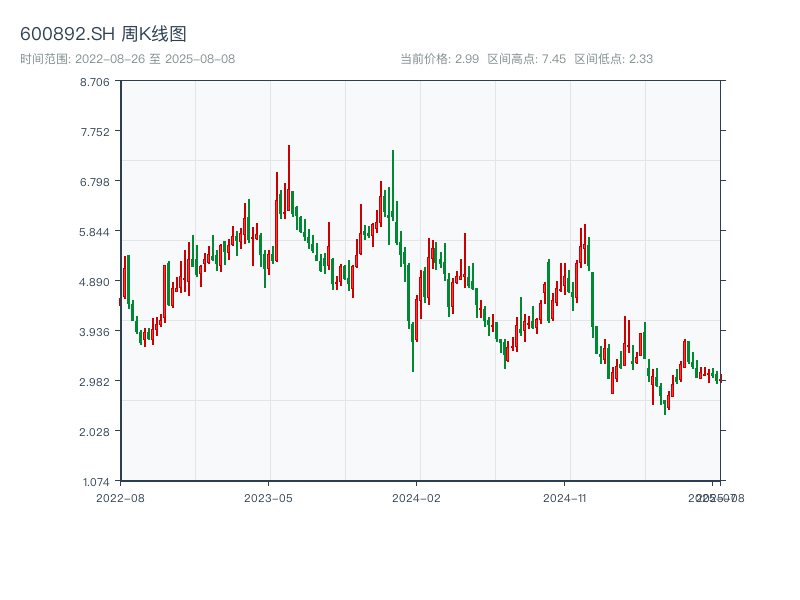Click the y-axis value 3.936
The height and width of the screenshot is (600, 800).
[94, 332]
